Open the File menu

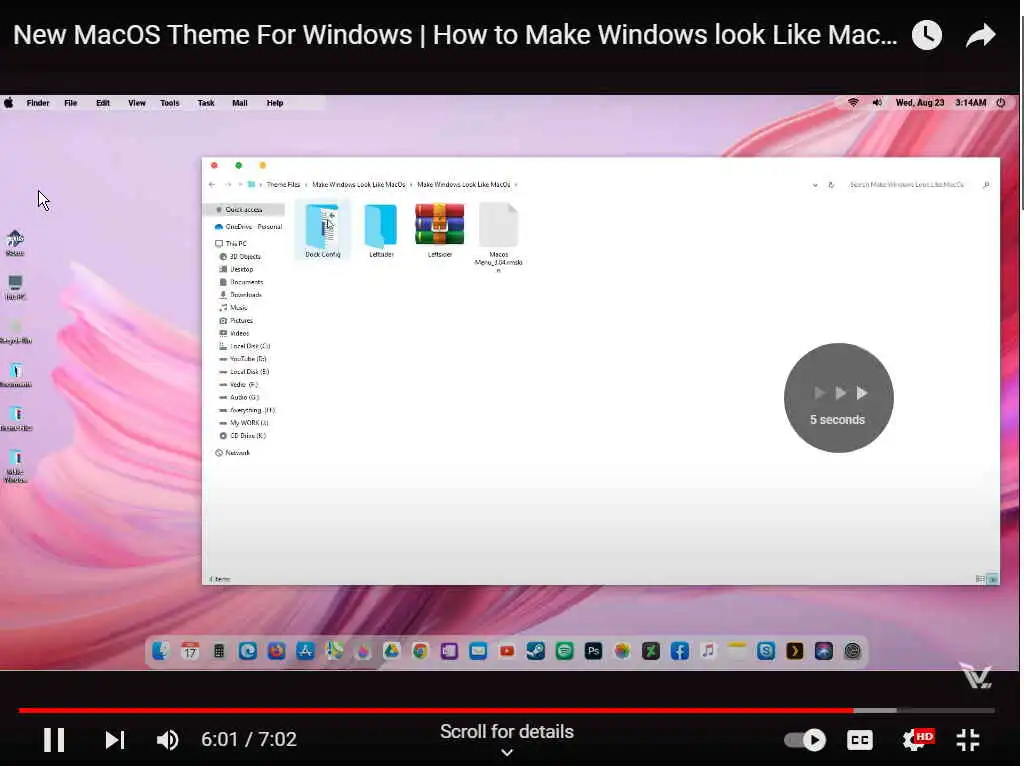pyautogui.click(x=71, y=103)
